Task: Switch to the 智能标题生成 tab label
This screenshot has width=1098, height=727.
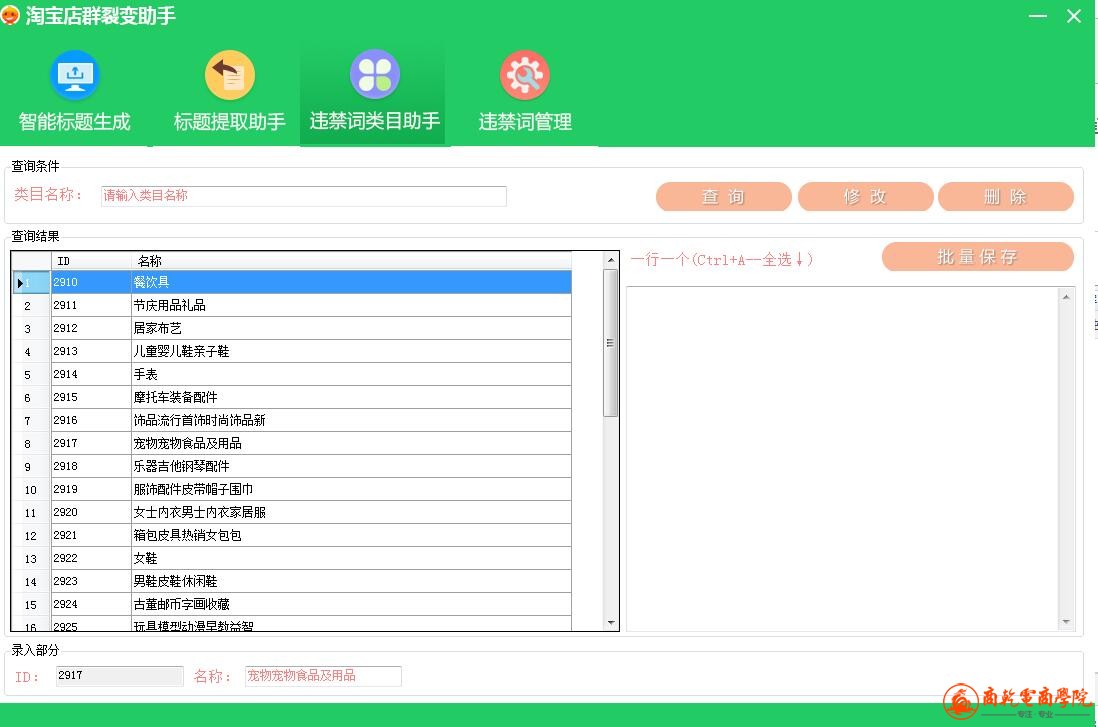Action: [75, 122]
